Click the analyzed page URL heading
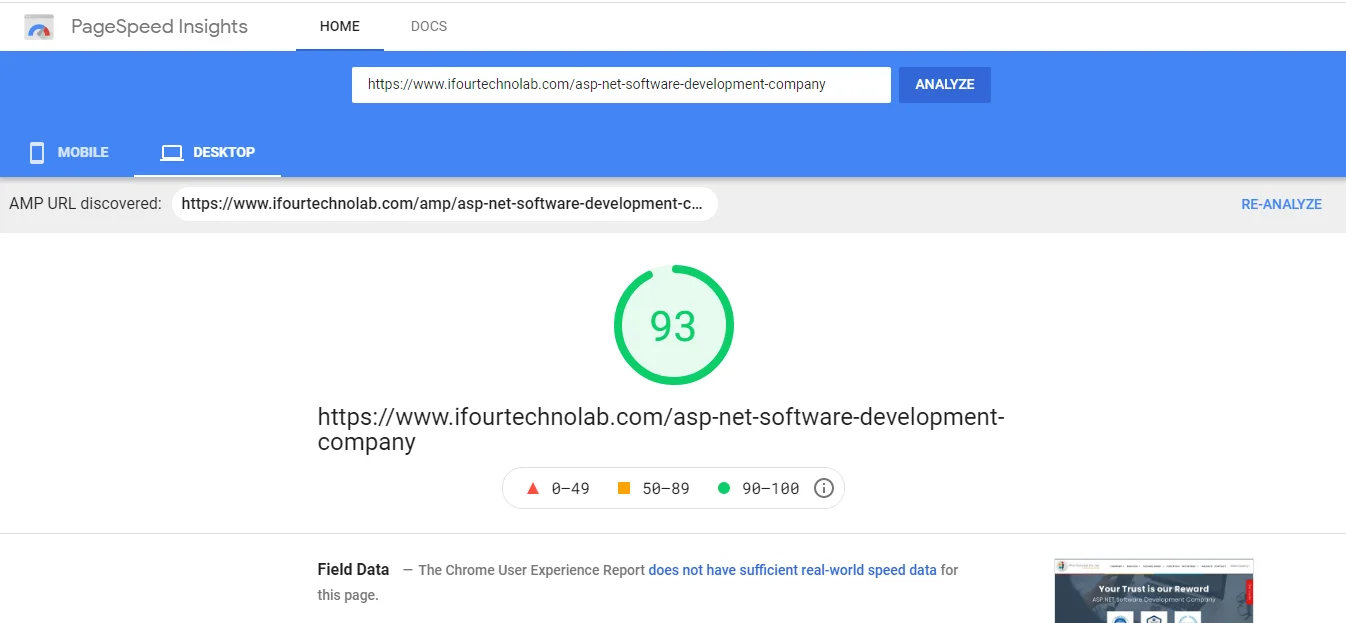The width and height of the screenshot is (1346, 623). [661, 429]
